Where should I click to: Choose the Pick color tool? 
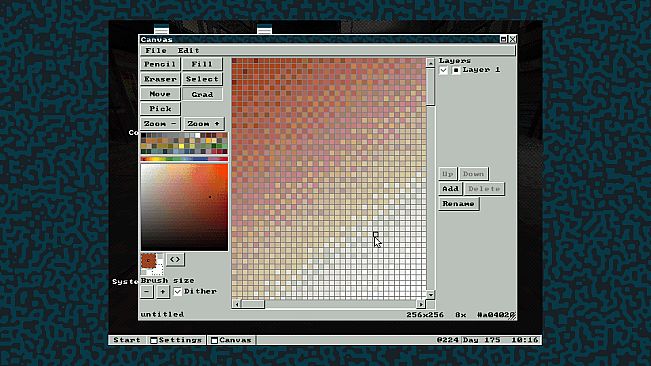click(x=160, y=109)
